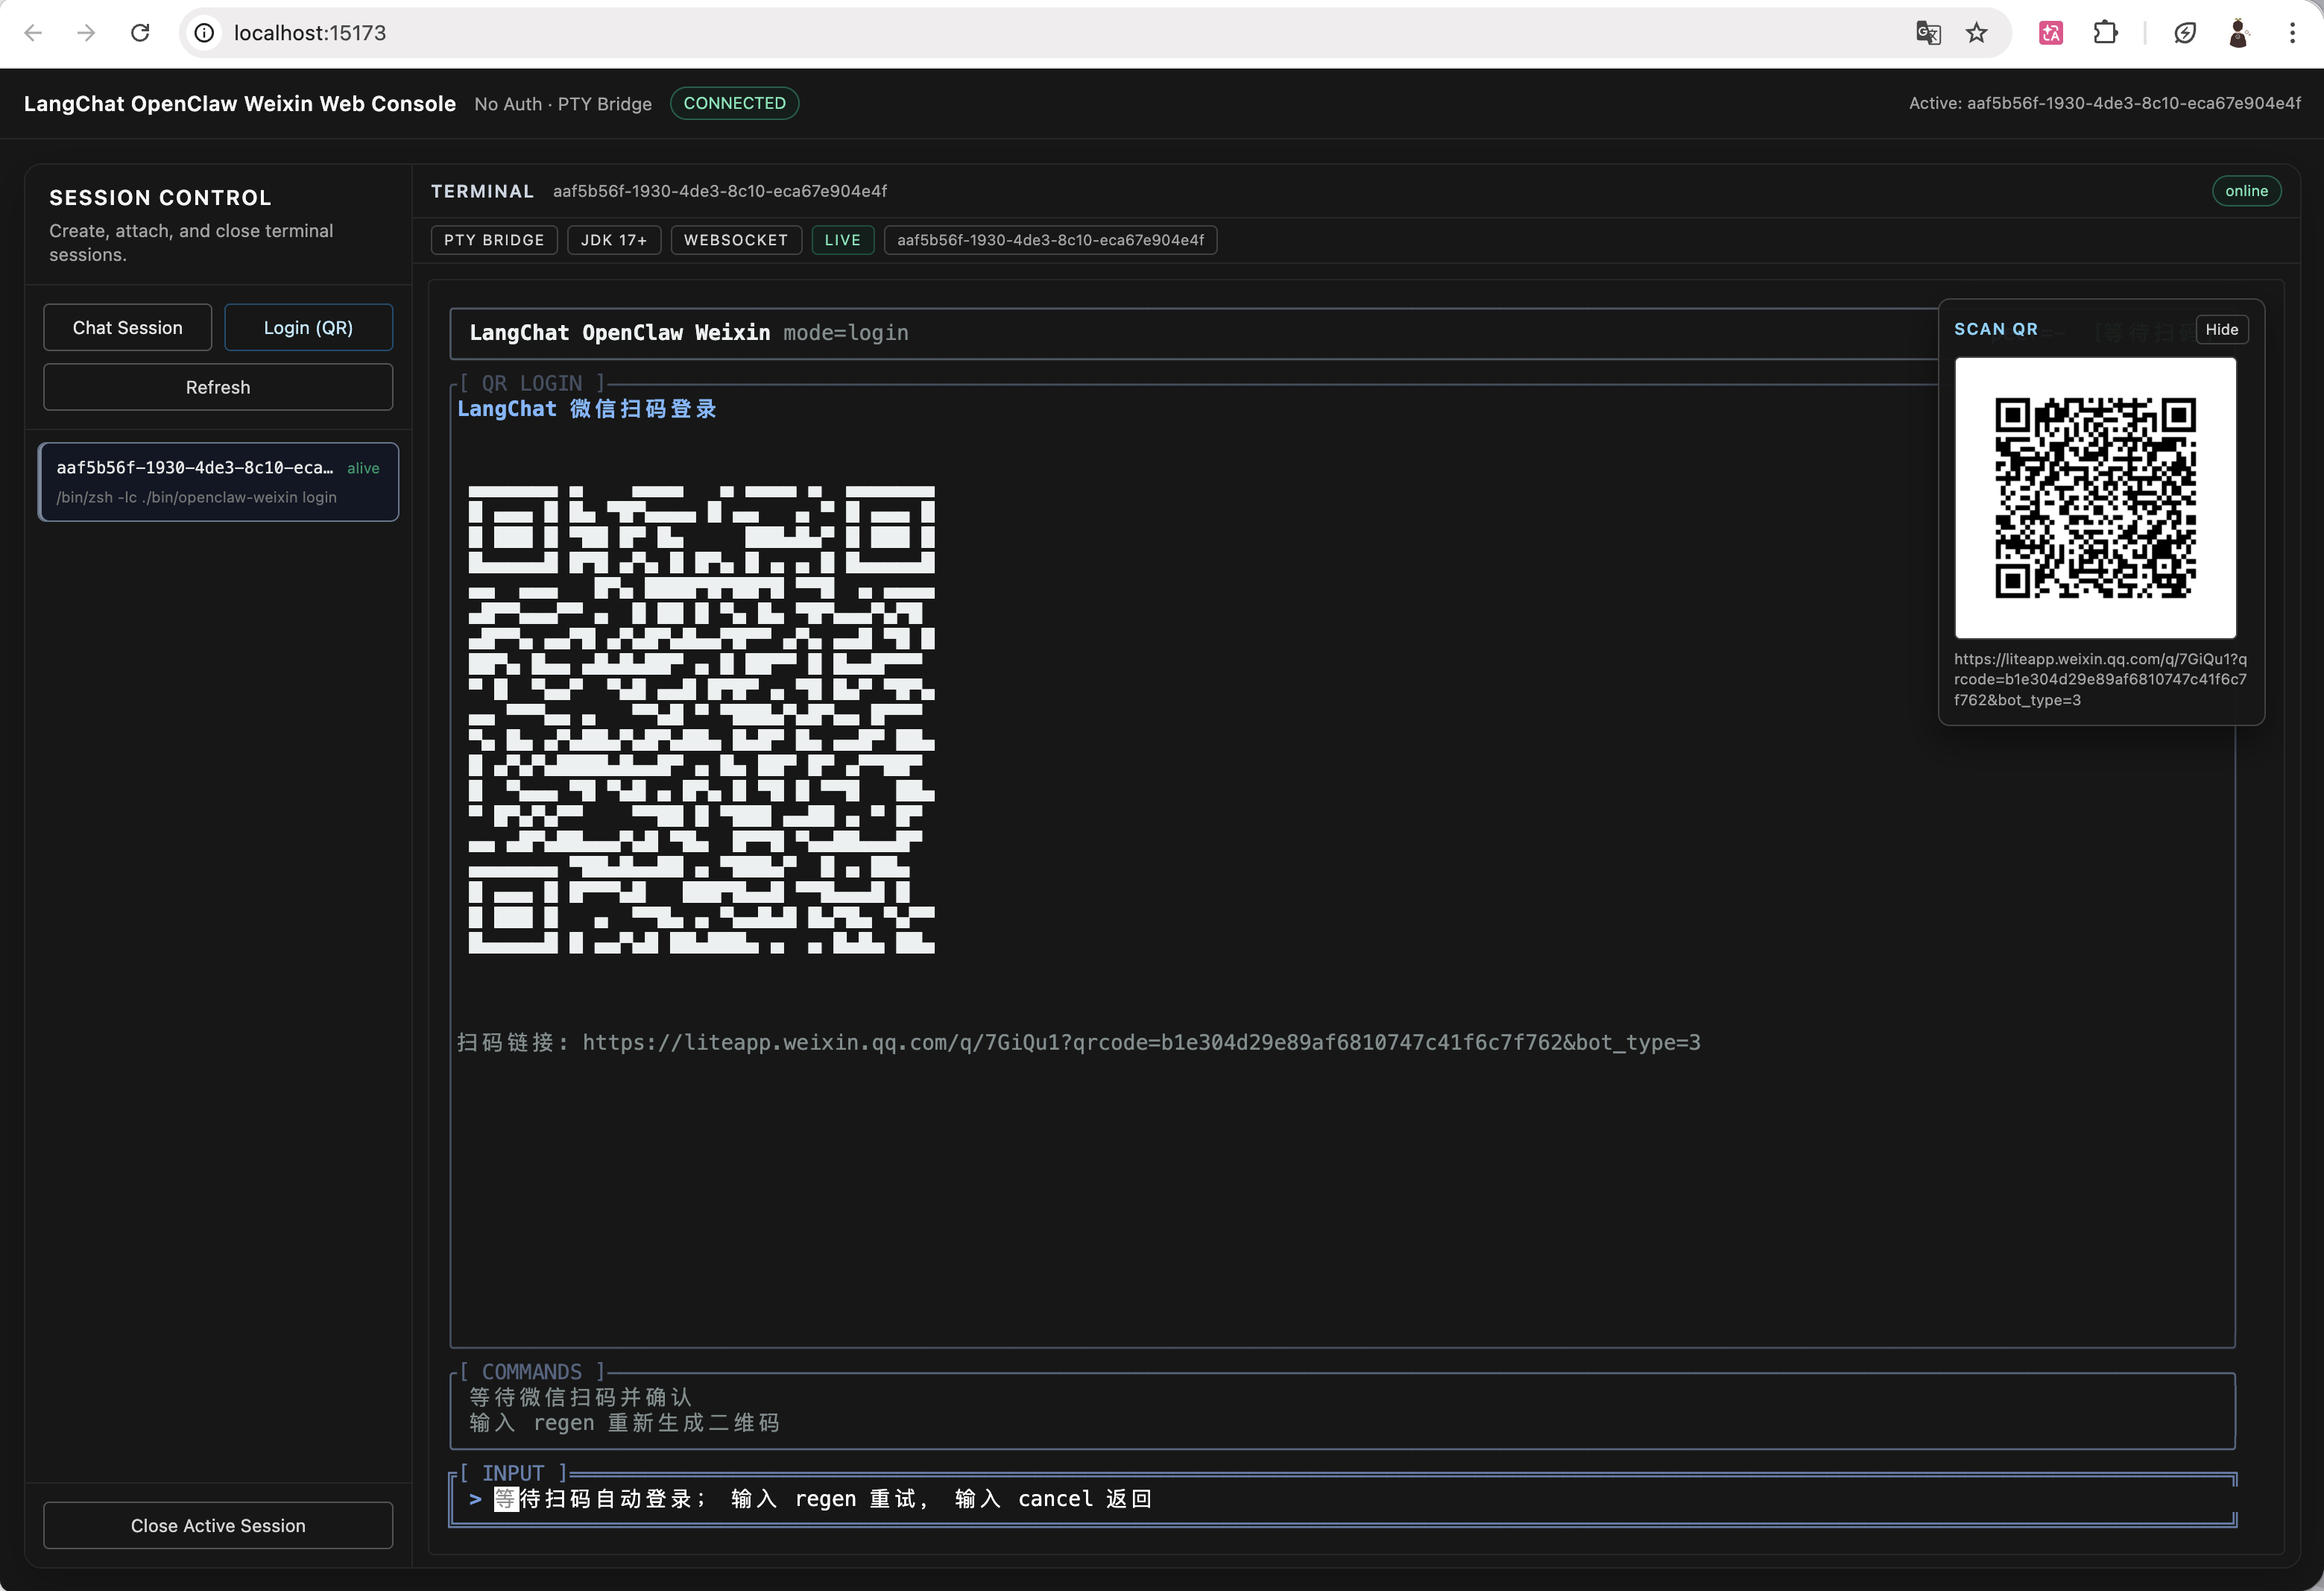Reload the page with refresh icon
2324x1591 pixels.
(140, 33)
